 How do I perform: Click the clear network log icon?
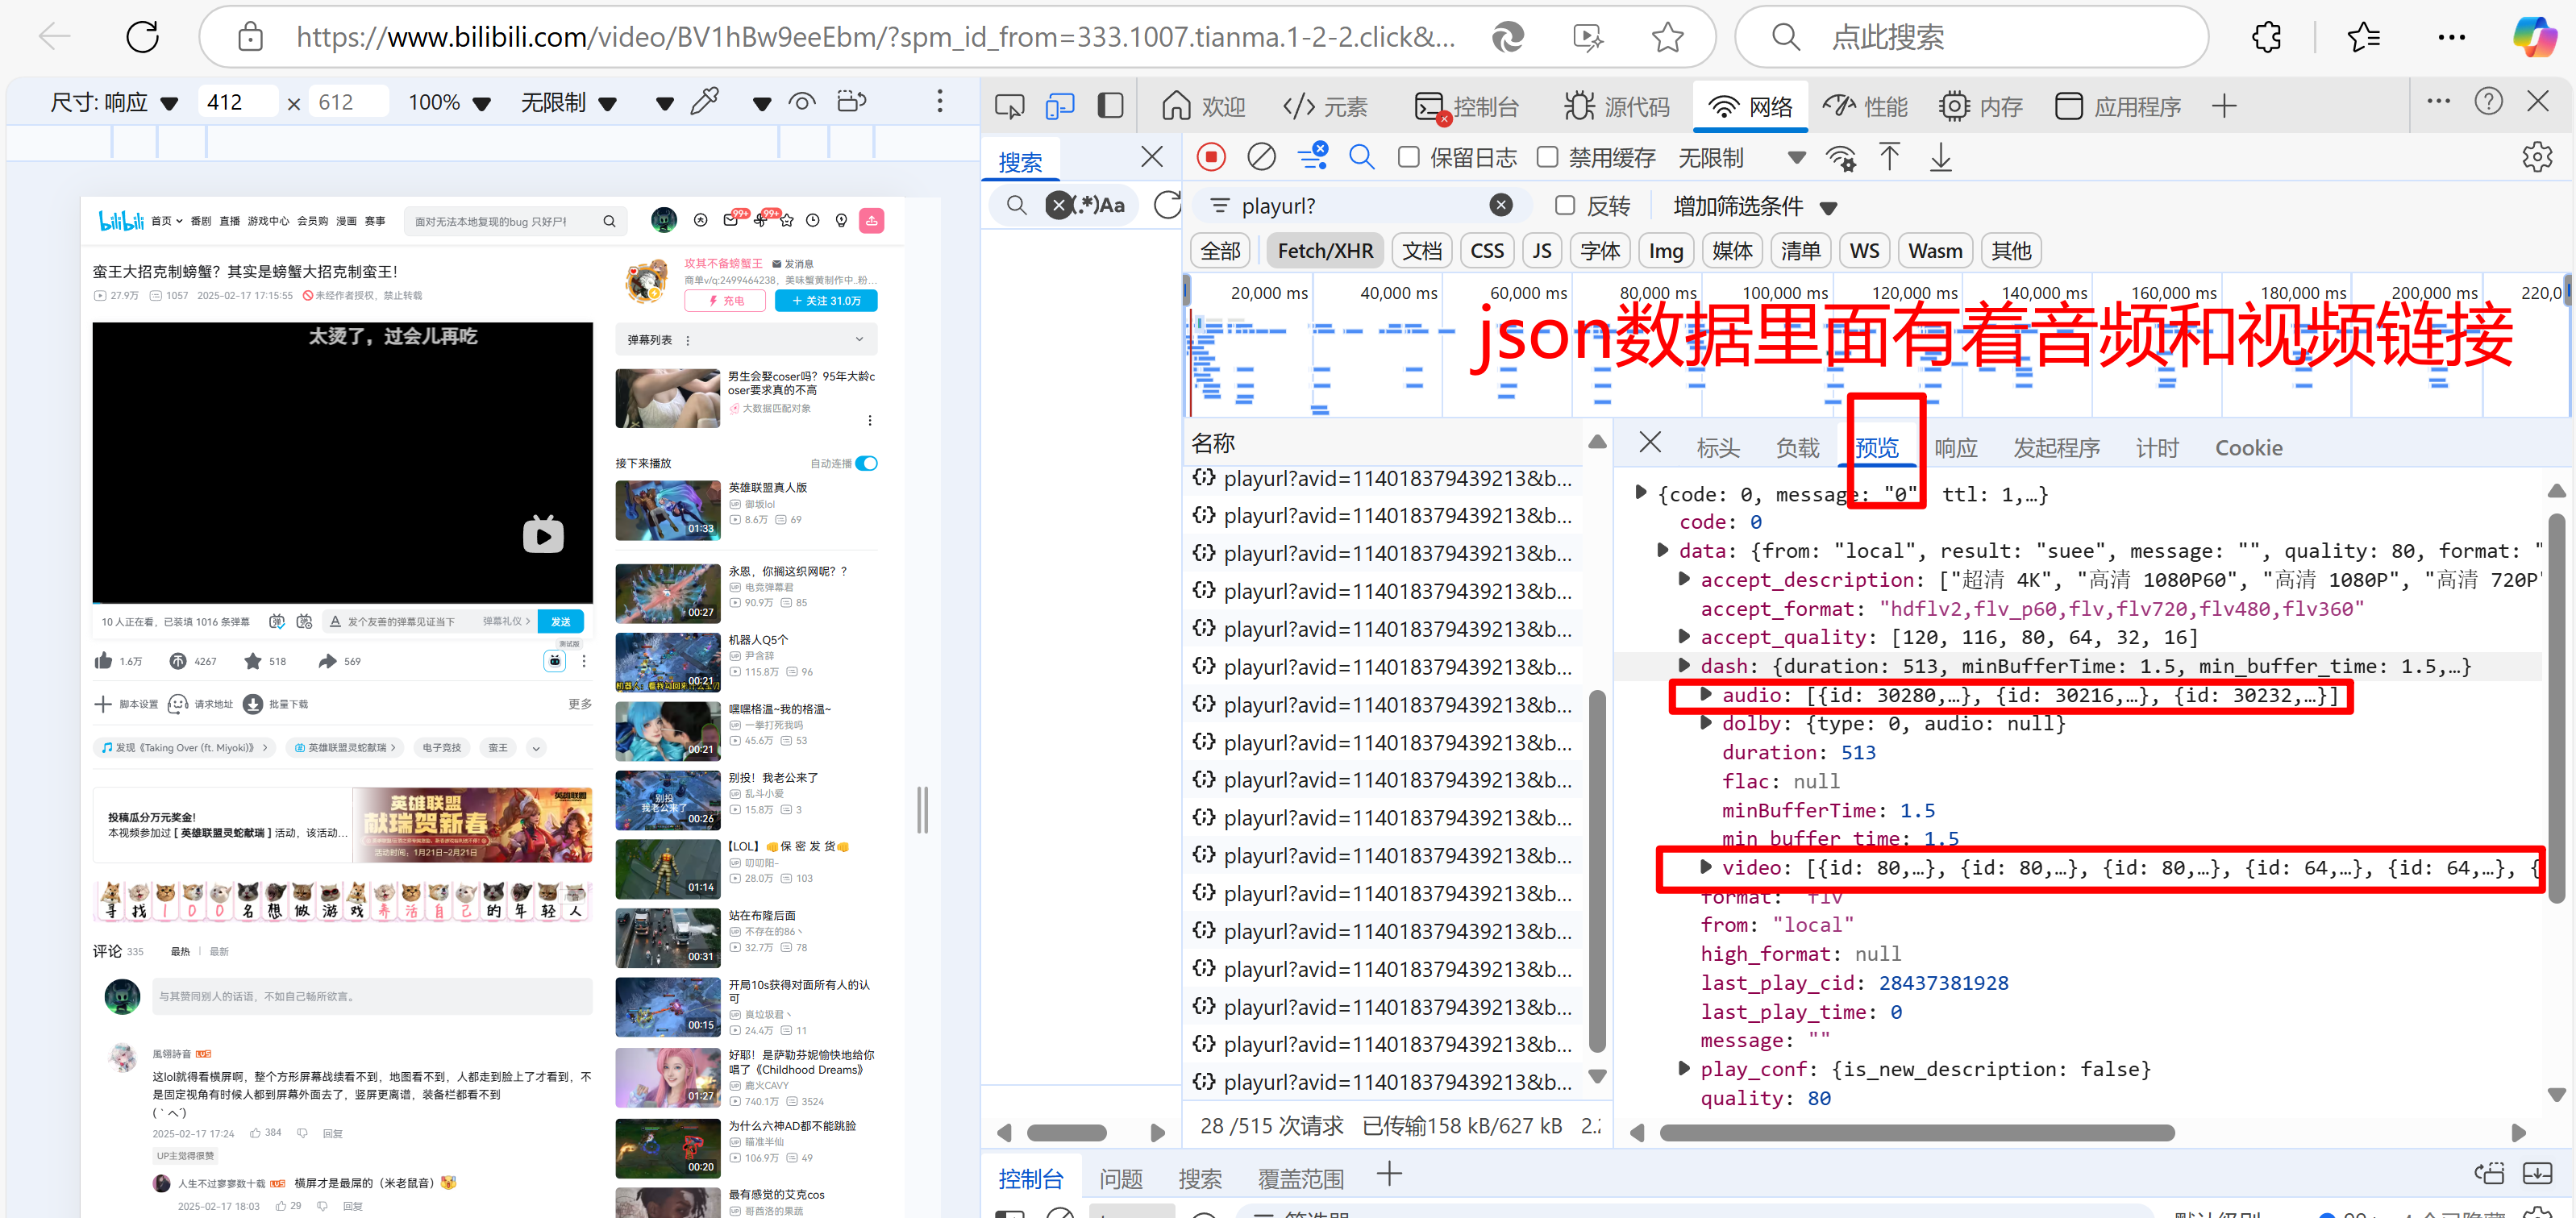click(x=1261, y=157)
